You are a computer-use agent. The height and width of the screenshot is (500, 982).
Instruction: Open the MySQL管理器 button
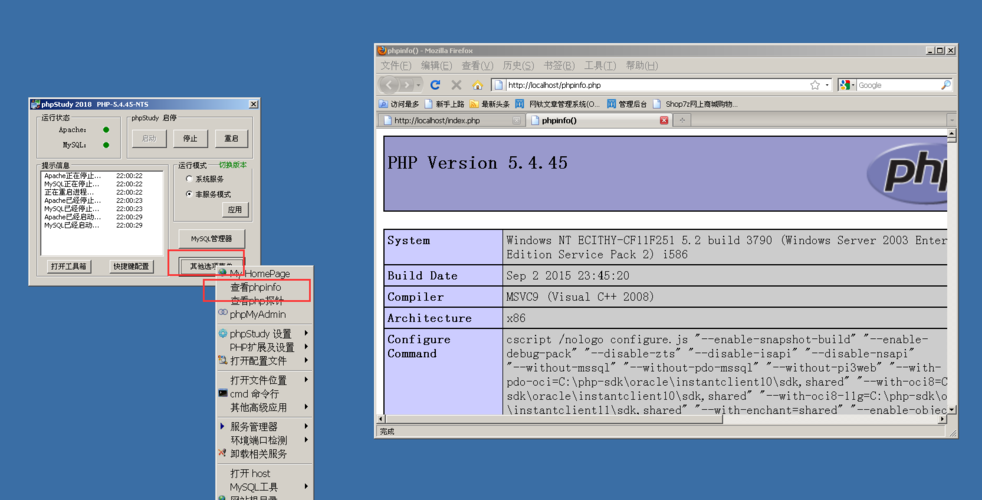pyautogui.click(x=212, y=238)
